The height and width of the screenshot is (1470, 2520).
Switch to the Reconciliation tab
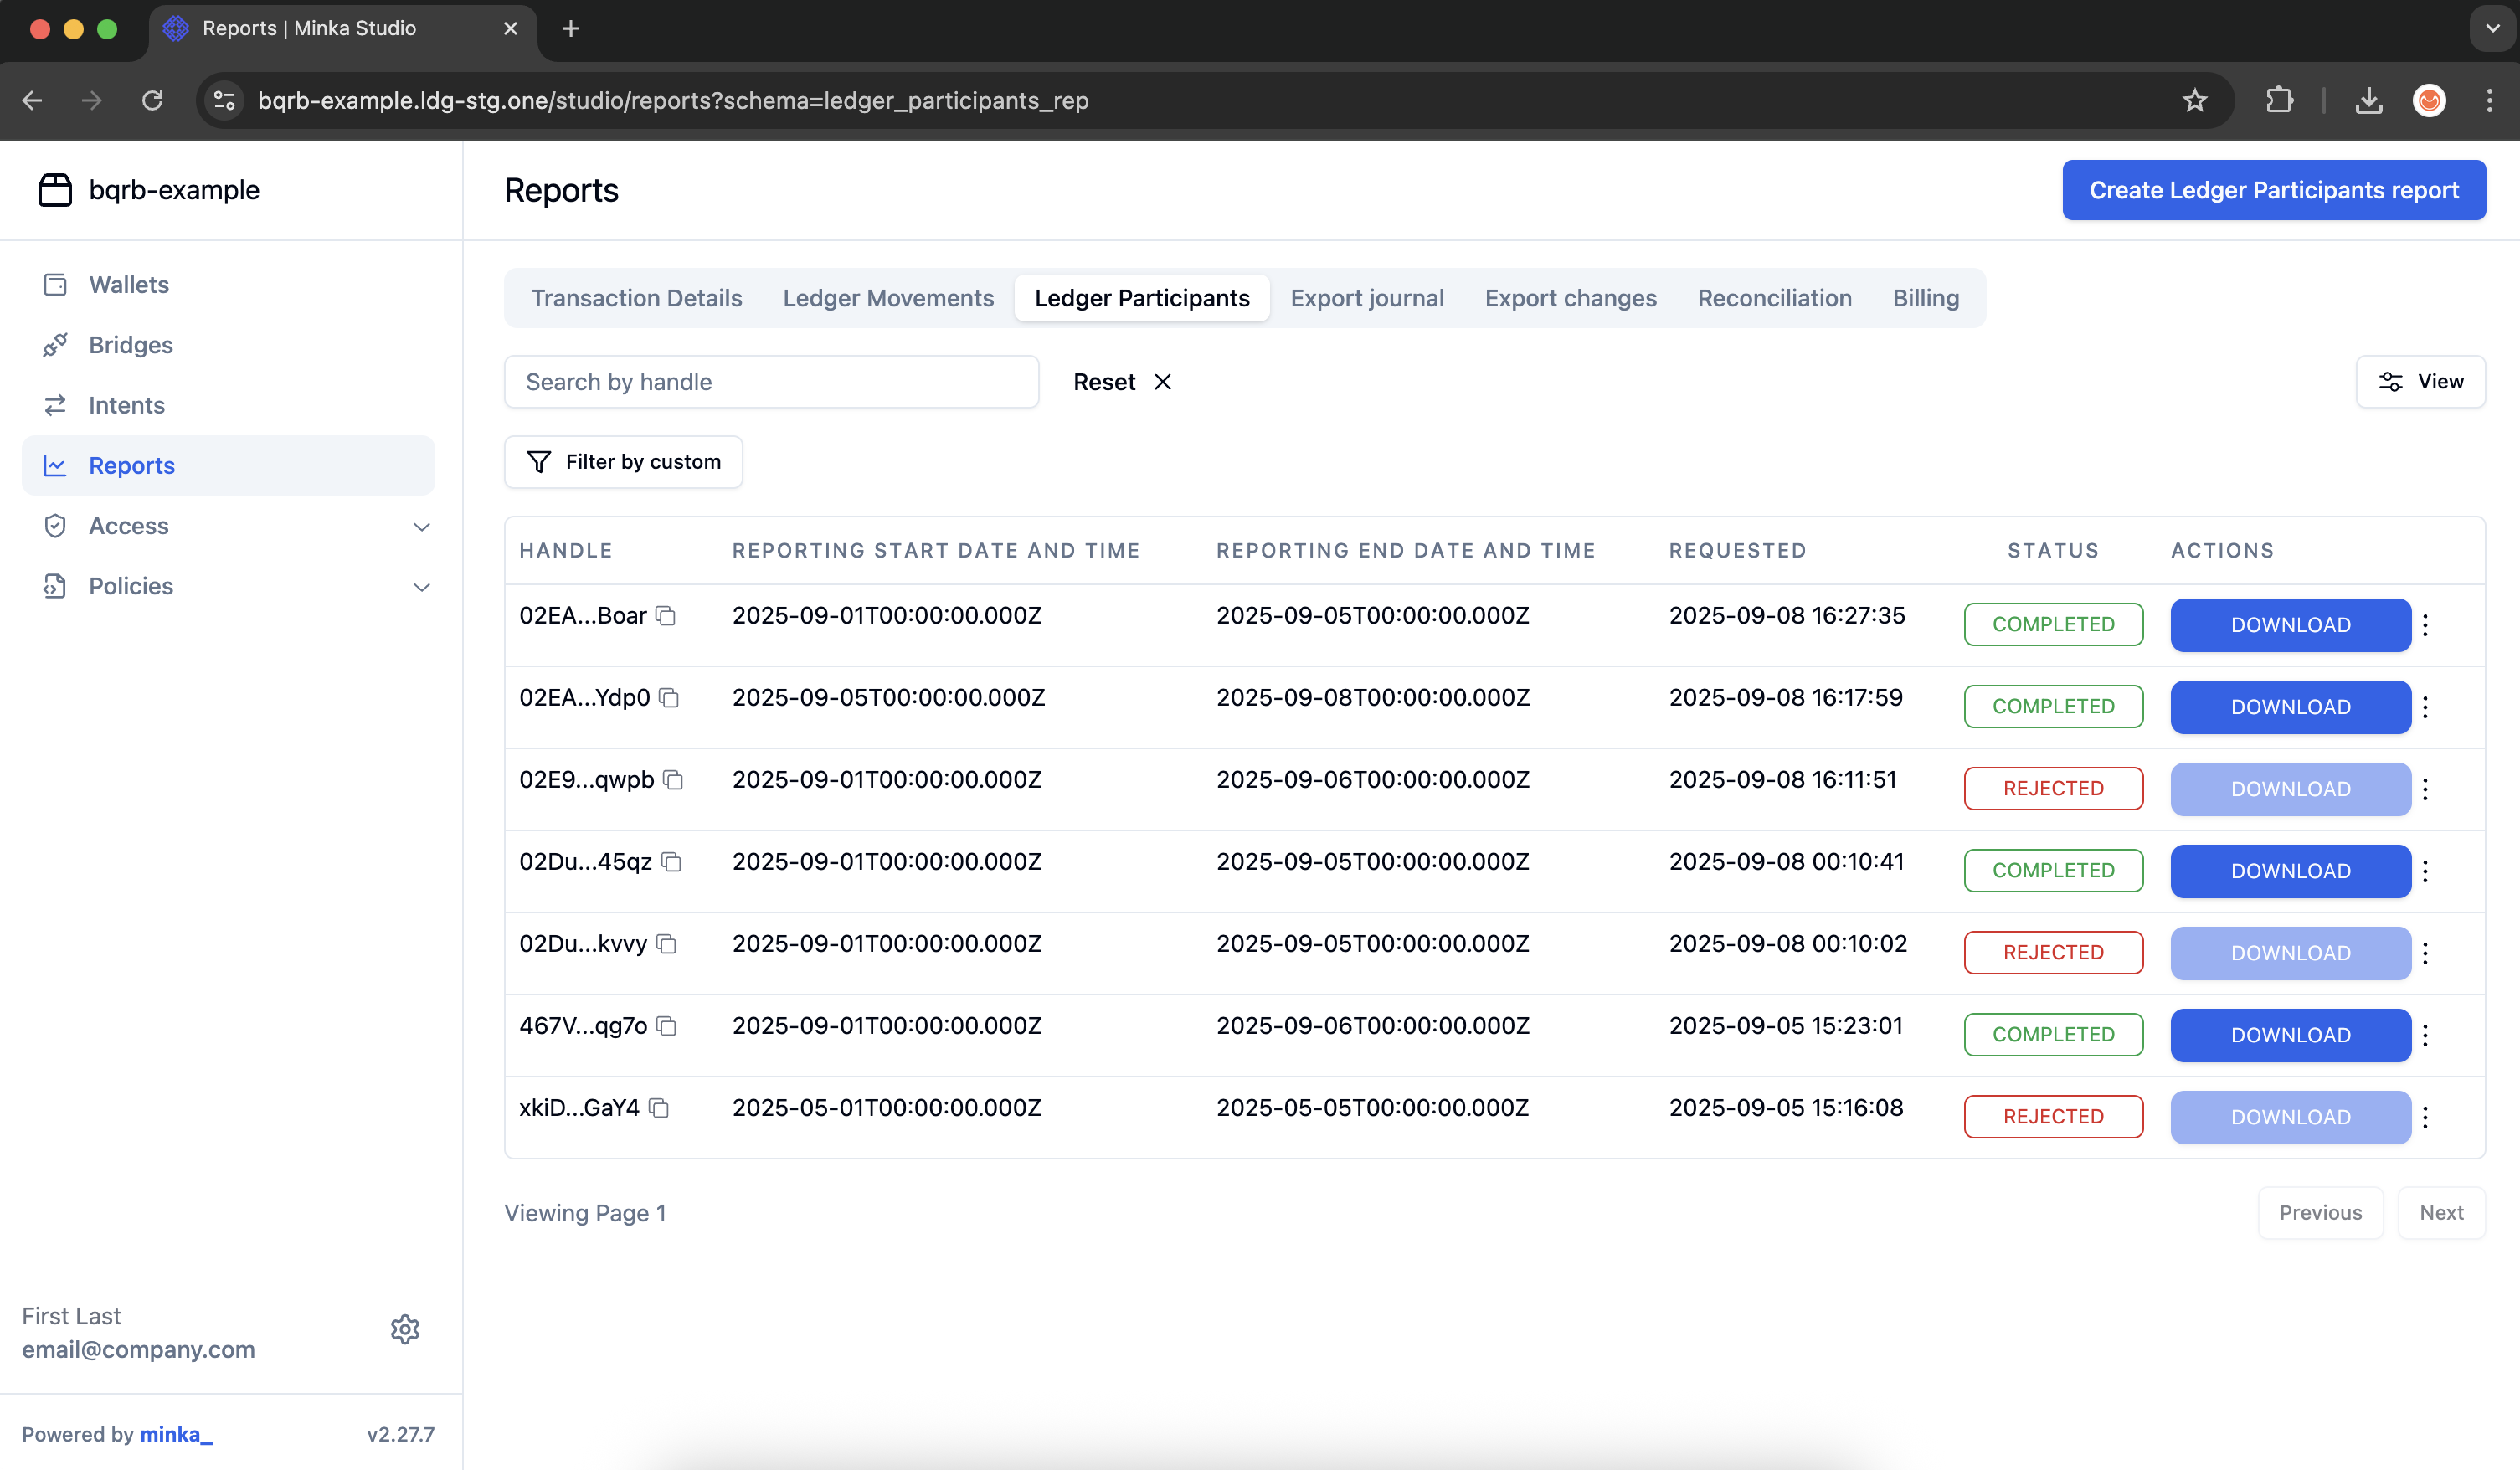tap(1774, 298)
